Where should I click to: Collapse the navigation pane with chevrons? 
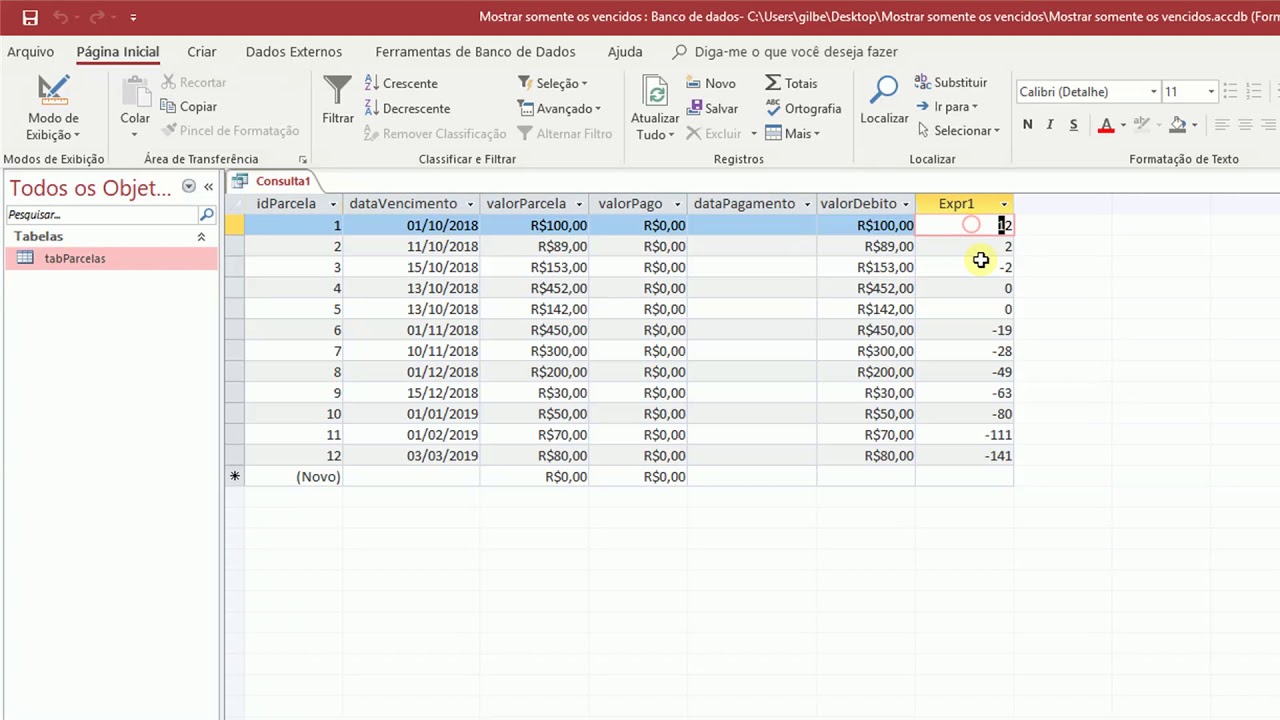(208, 187)
